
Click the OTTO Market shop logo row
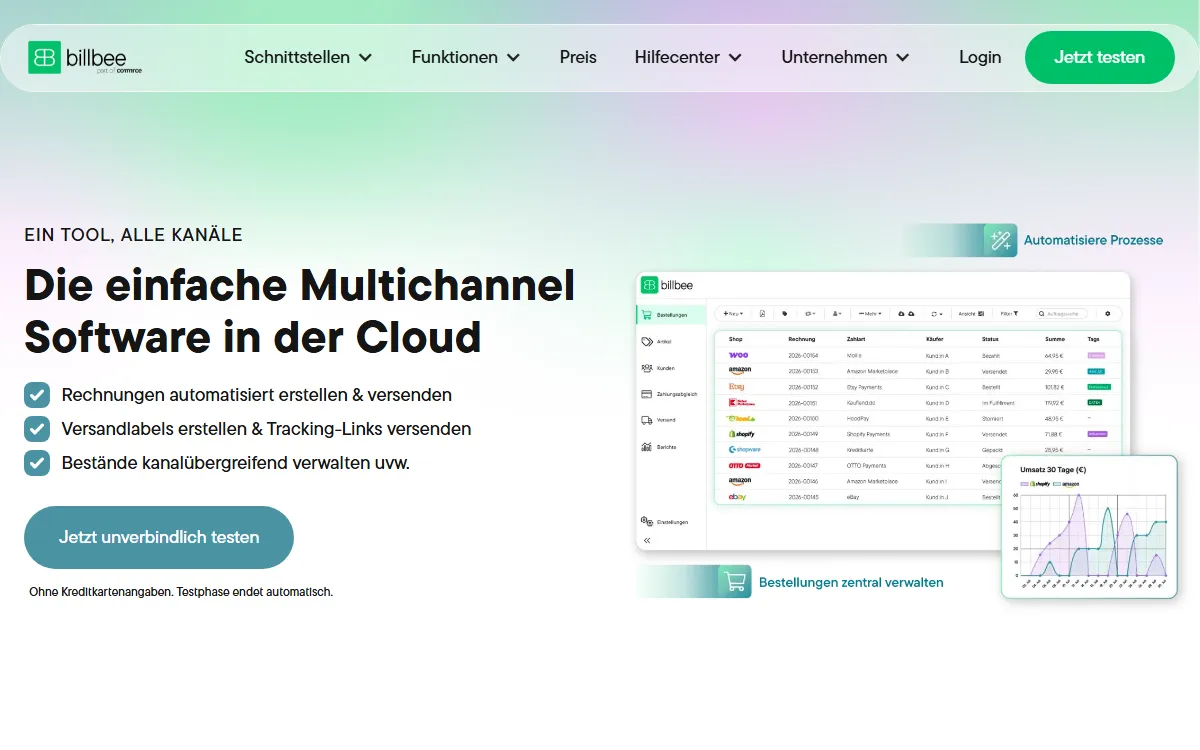click(x=744, y=466)
